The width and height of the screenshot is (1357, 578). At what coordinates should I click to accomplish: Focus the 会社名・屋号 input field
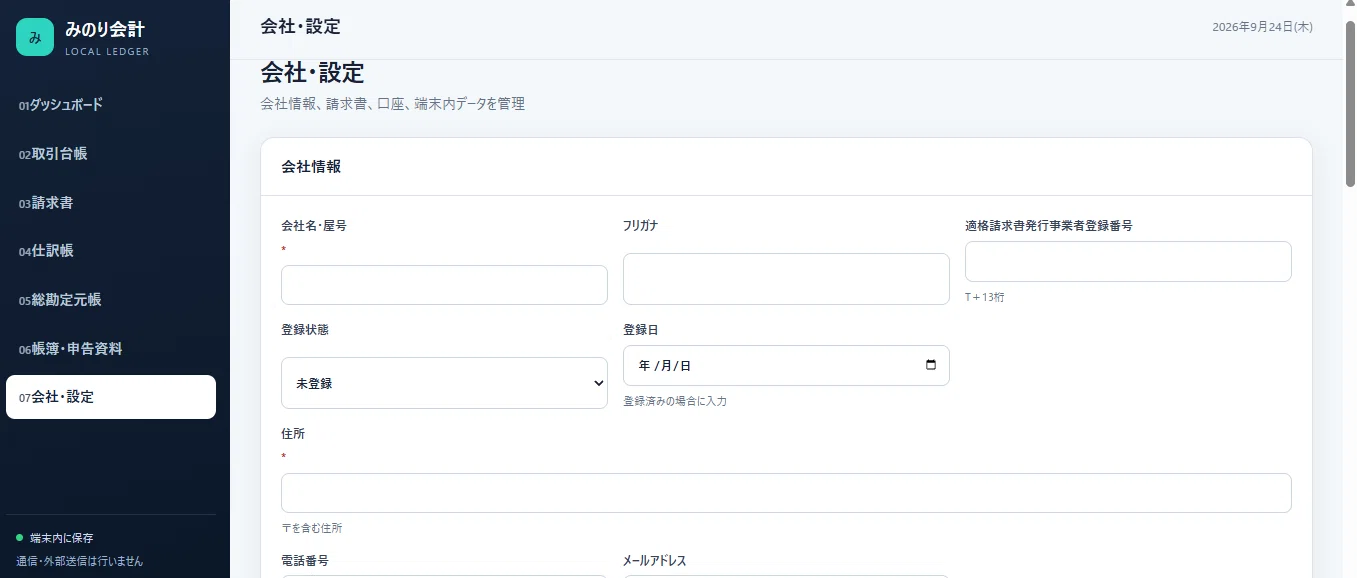click(x=444, y=285)
